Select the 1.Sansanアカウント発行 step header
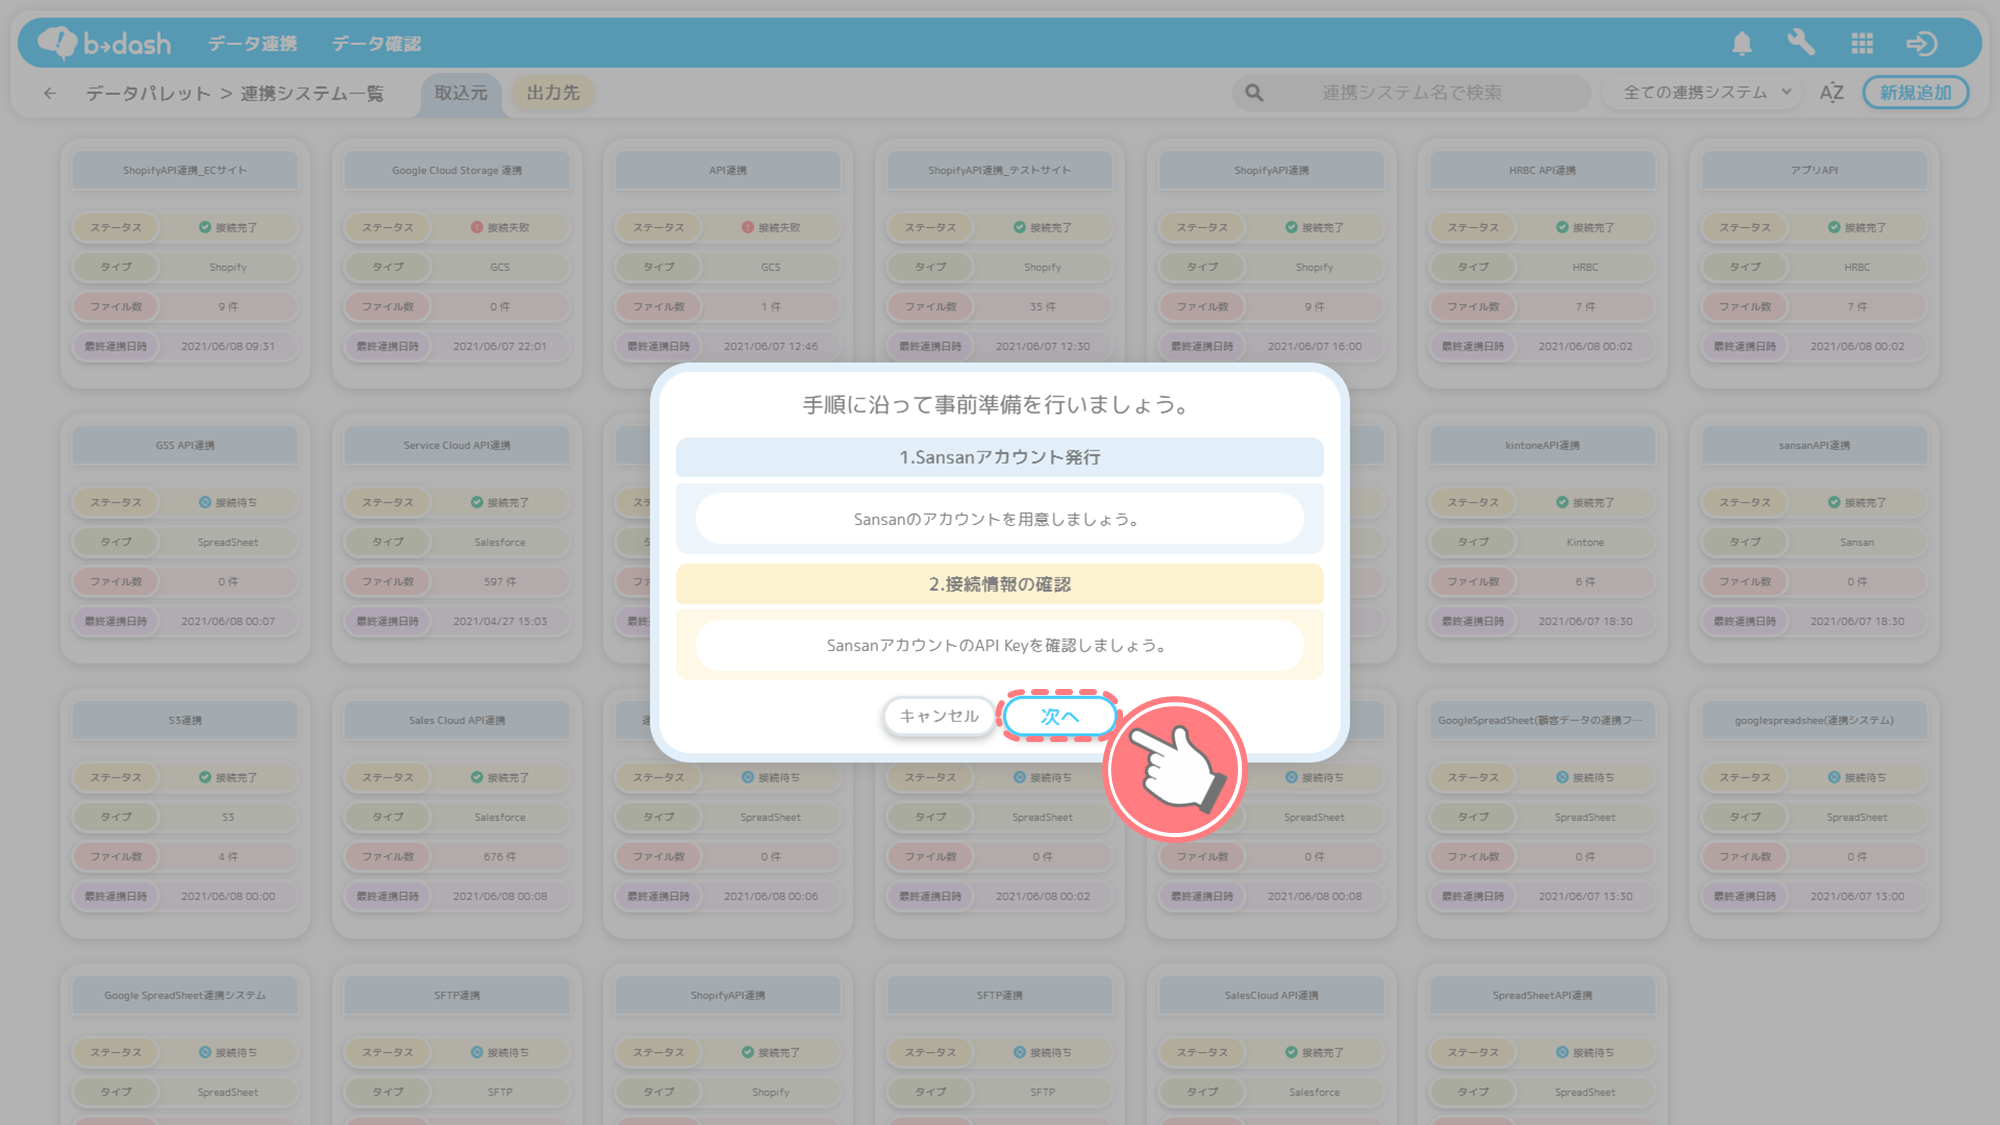The image size is (2000, 1125). tap(999, 457)
